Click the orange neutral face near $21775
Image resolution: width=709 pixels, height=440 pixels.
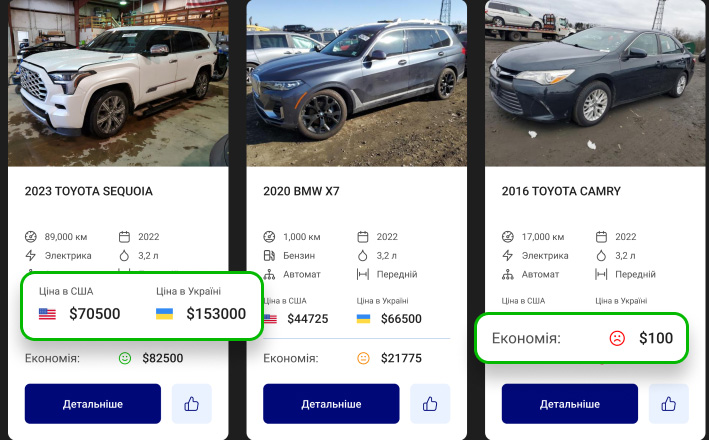pos(364,358)
